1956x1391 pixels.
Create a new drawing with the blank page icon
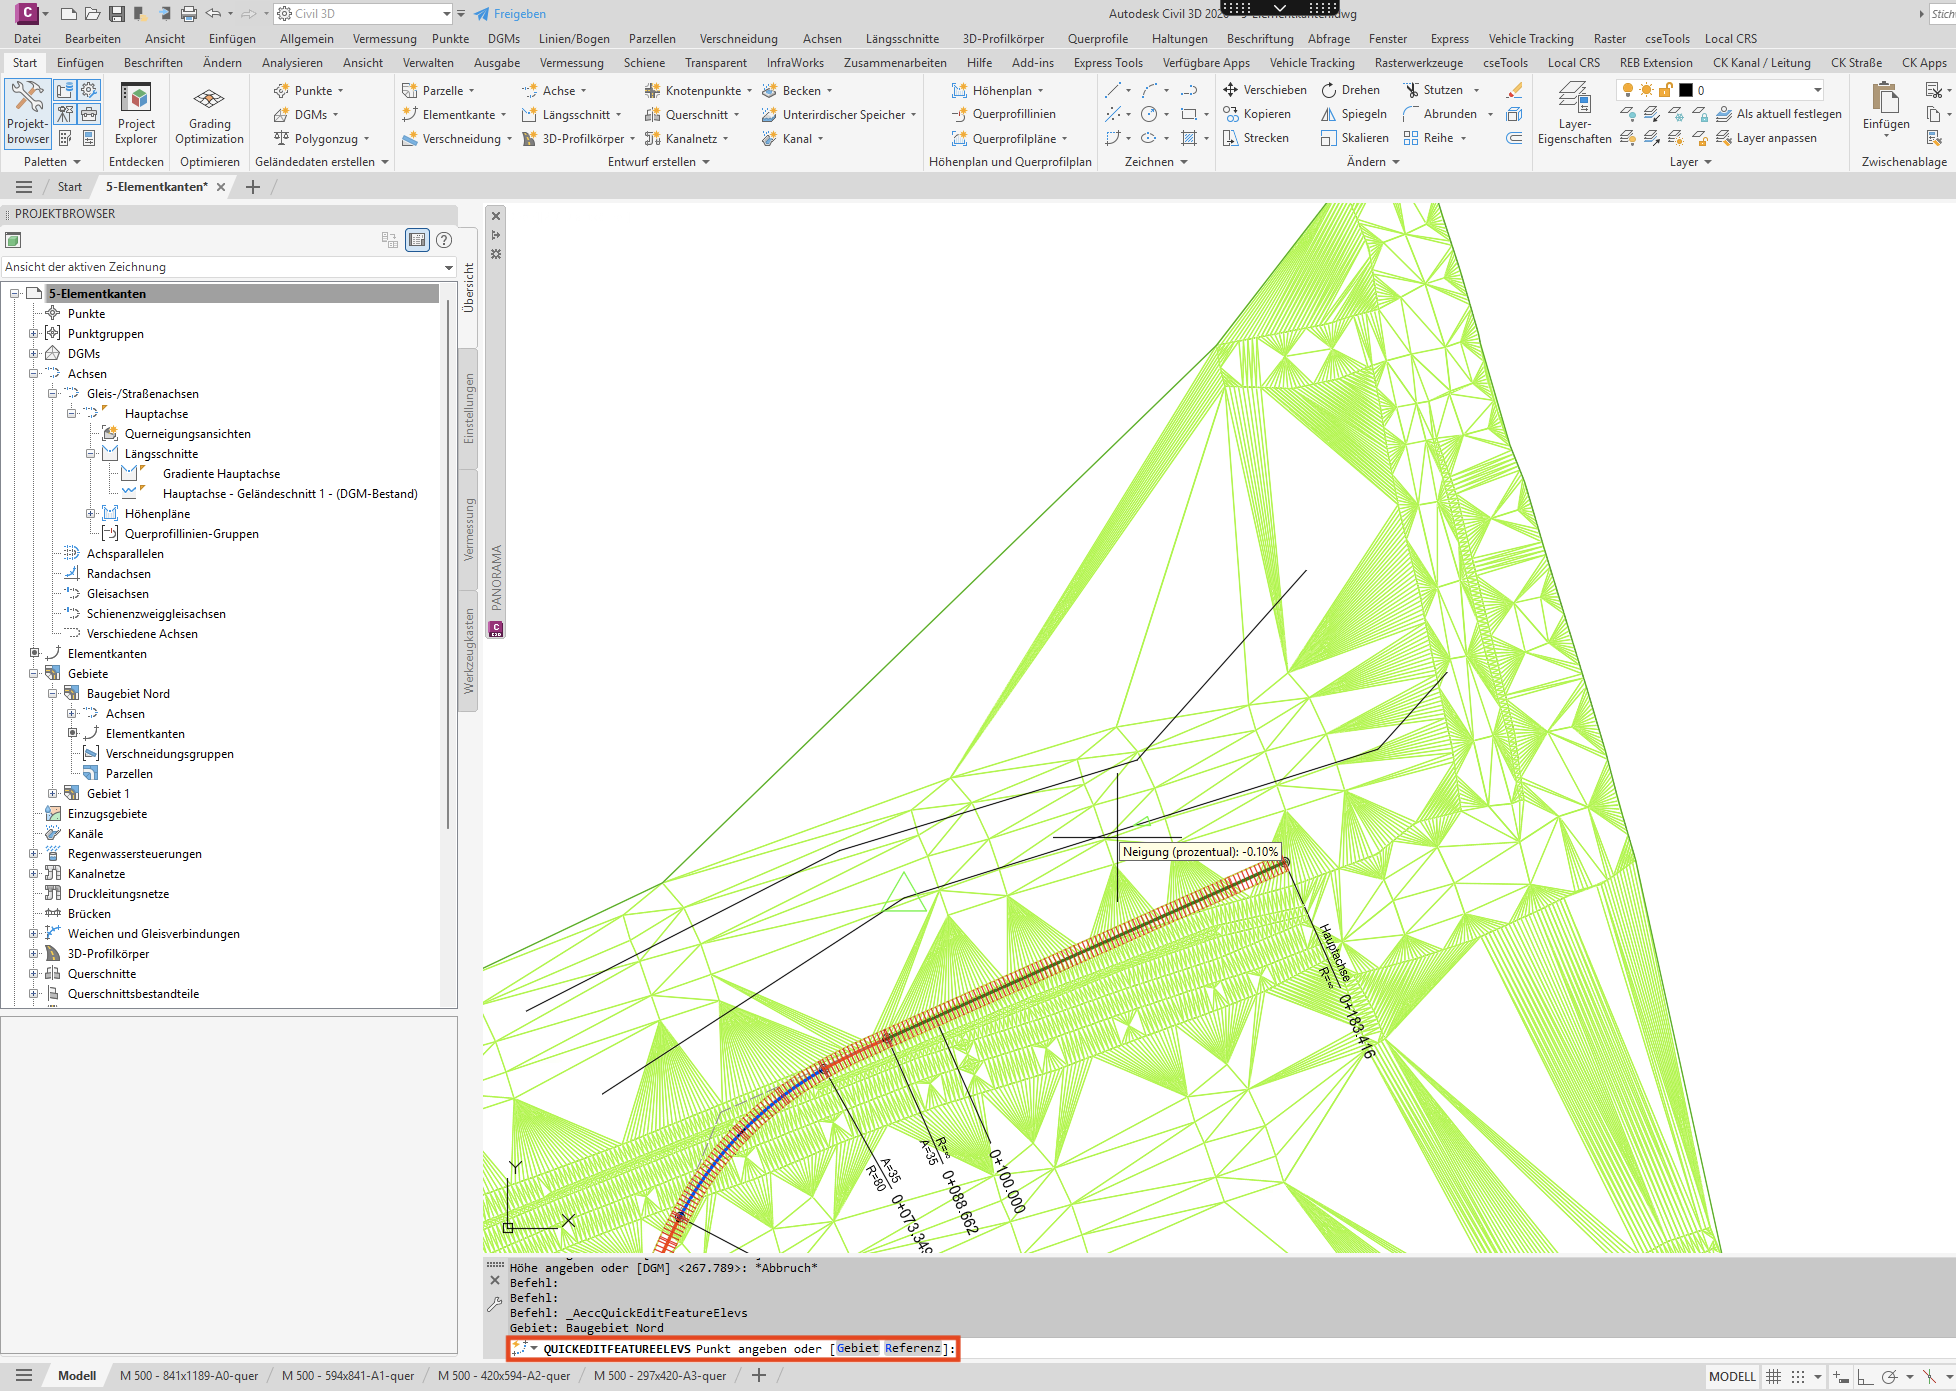coord(69,14)
